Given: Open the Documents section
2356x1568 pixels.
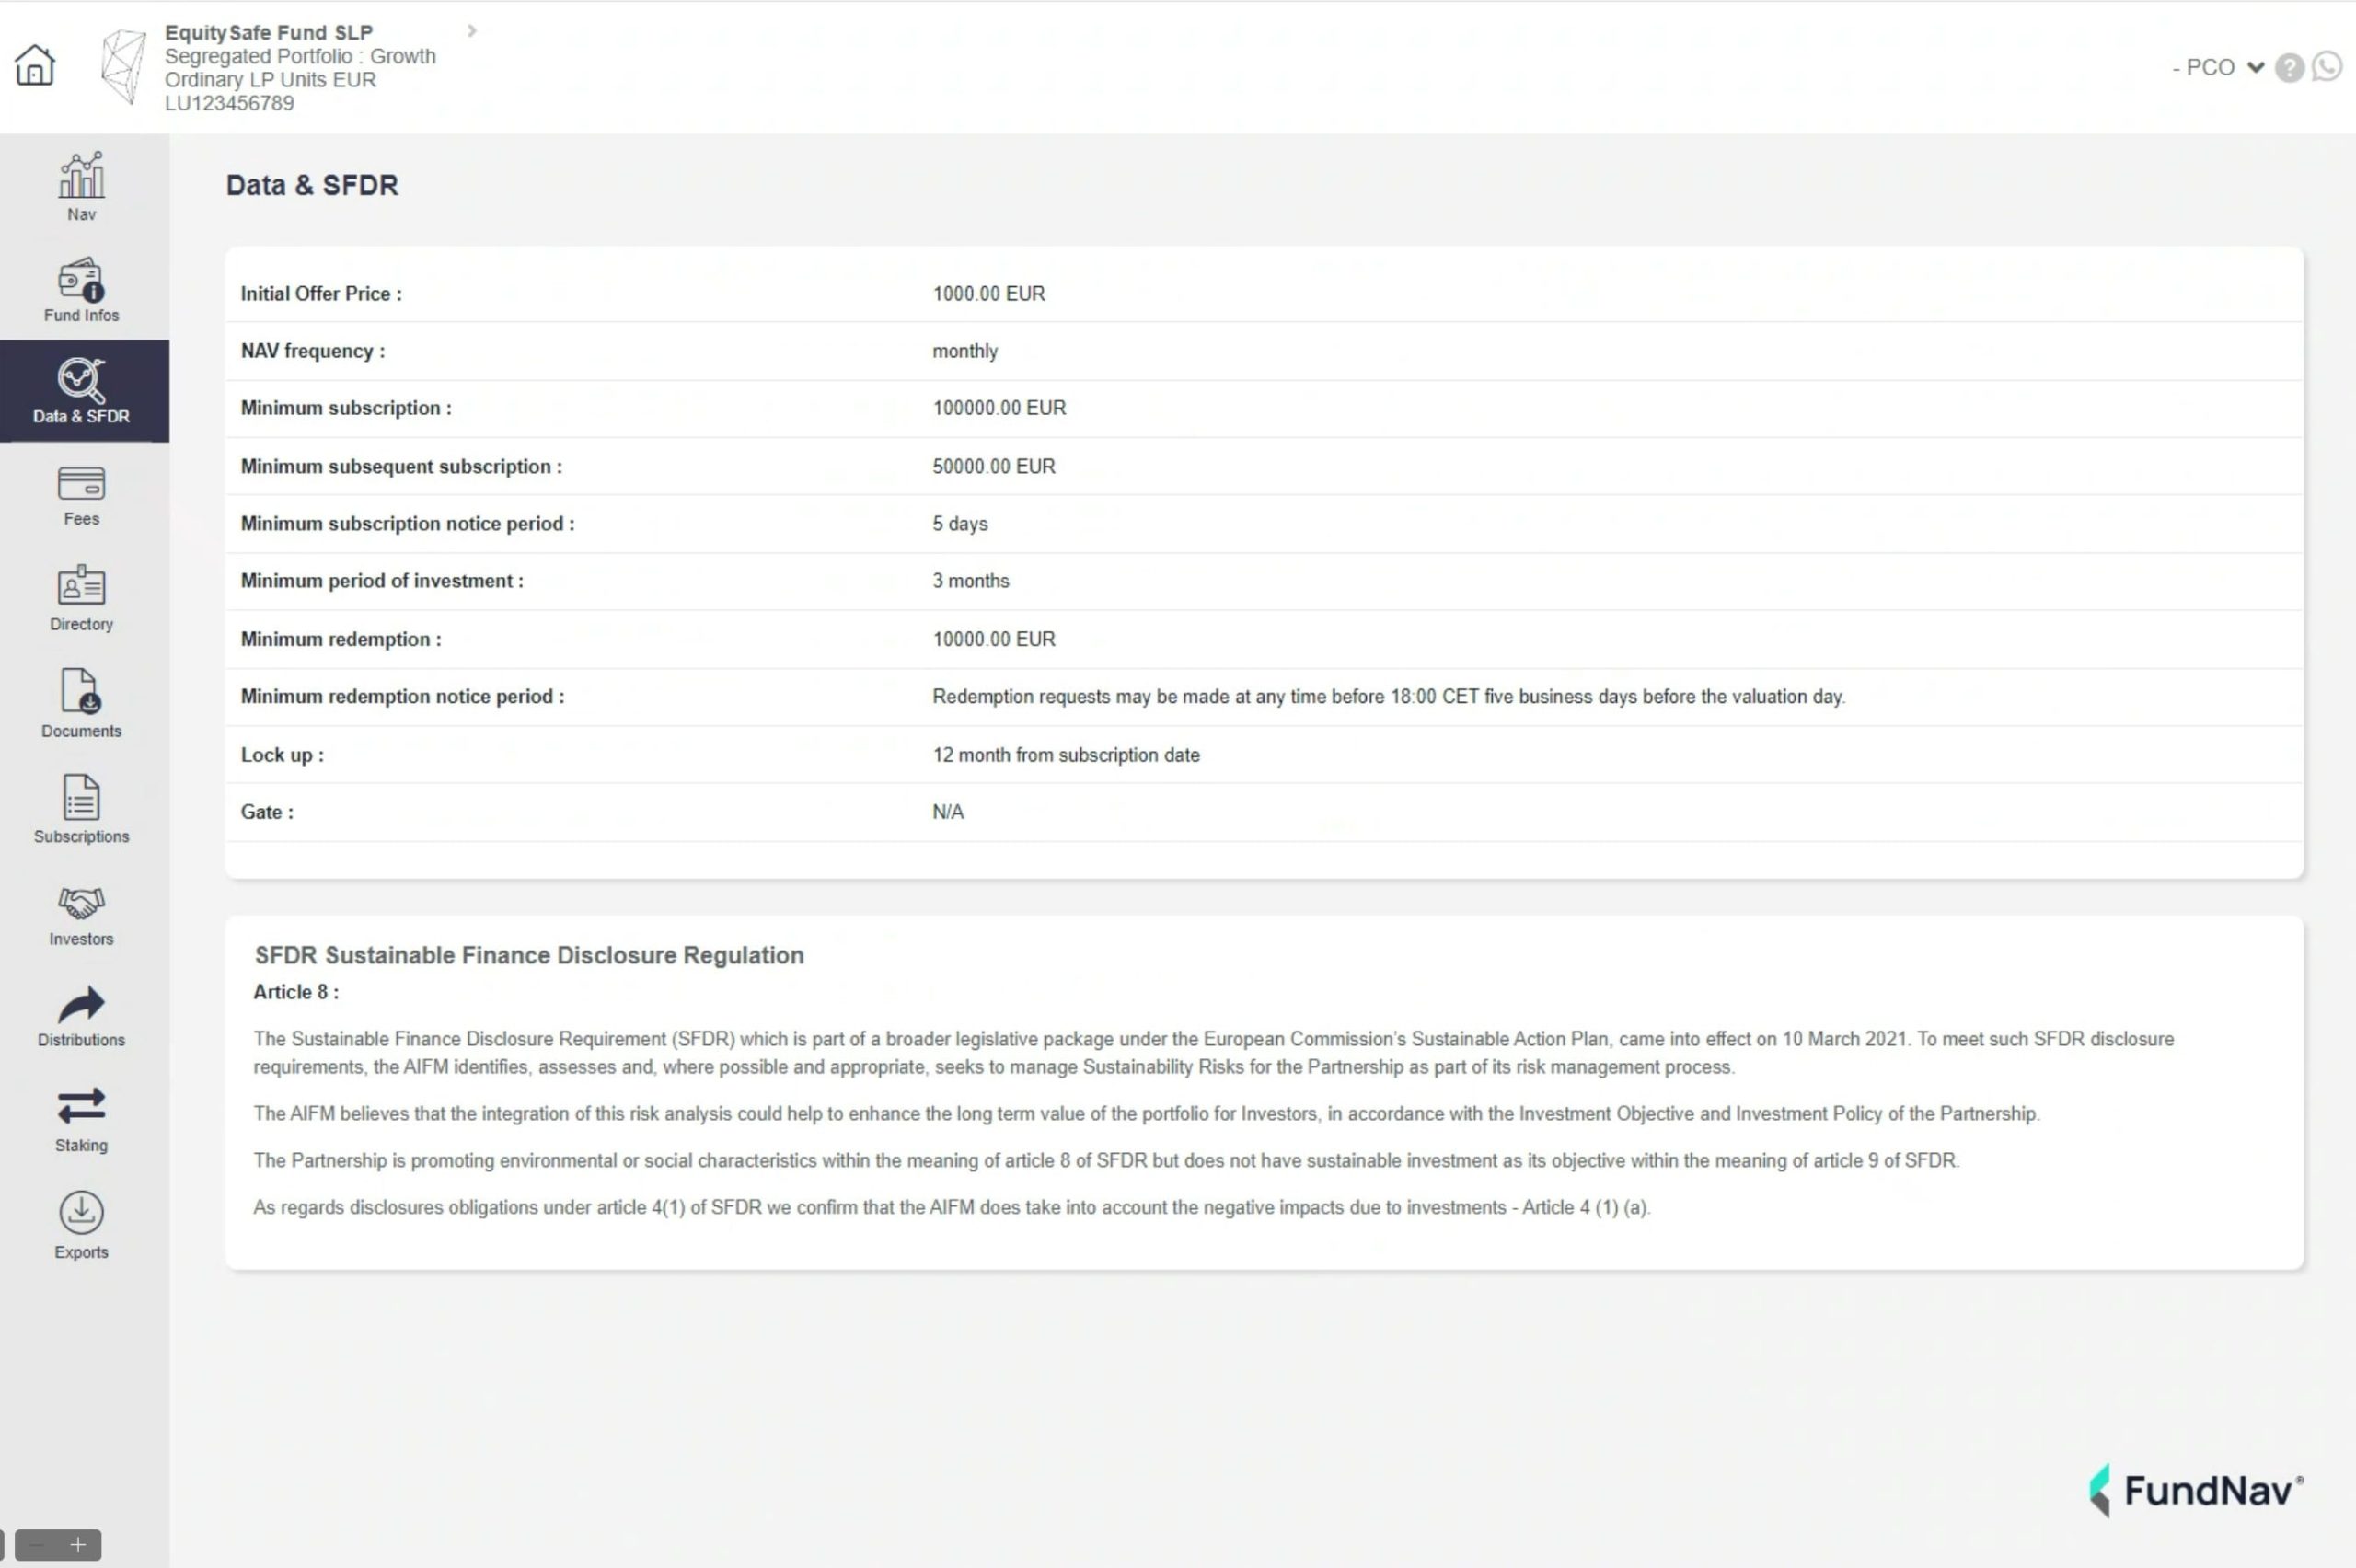Looking at the screenshot, I should pyautogui.click(x=82, y=703).
